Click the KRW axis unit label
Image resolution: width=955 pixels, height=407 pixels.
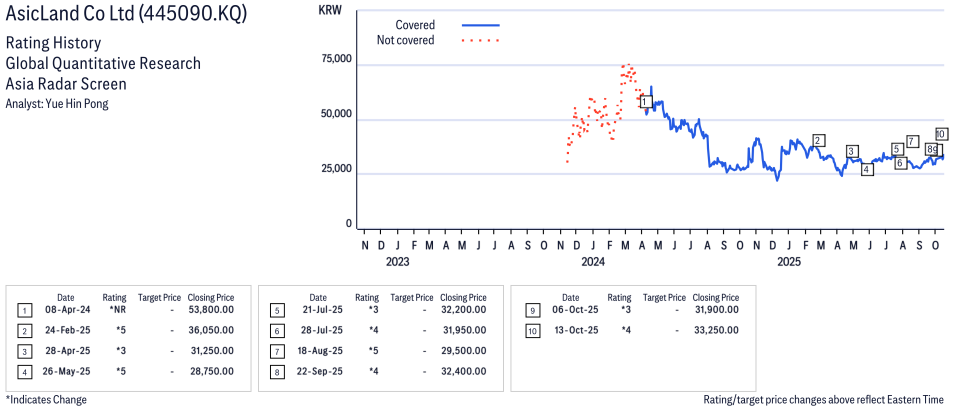(x=328, y=9)
